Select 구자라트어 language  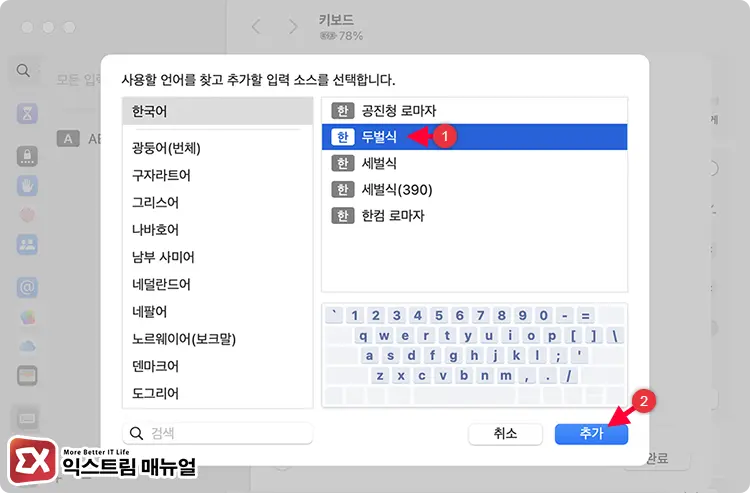[218, 175]
